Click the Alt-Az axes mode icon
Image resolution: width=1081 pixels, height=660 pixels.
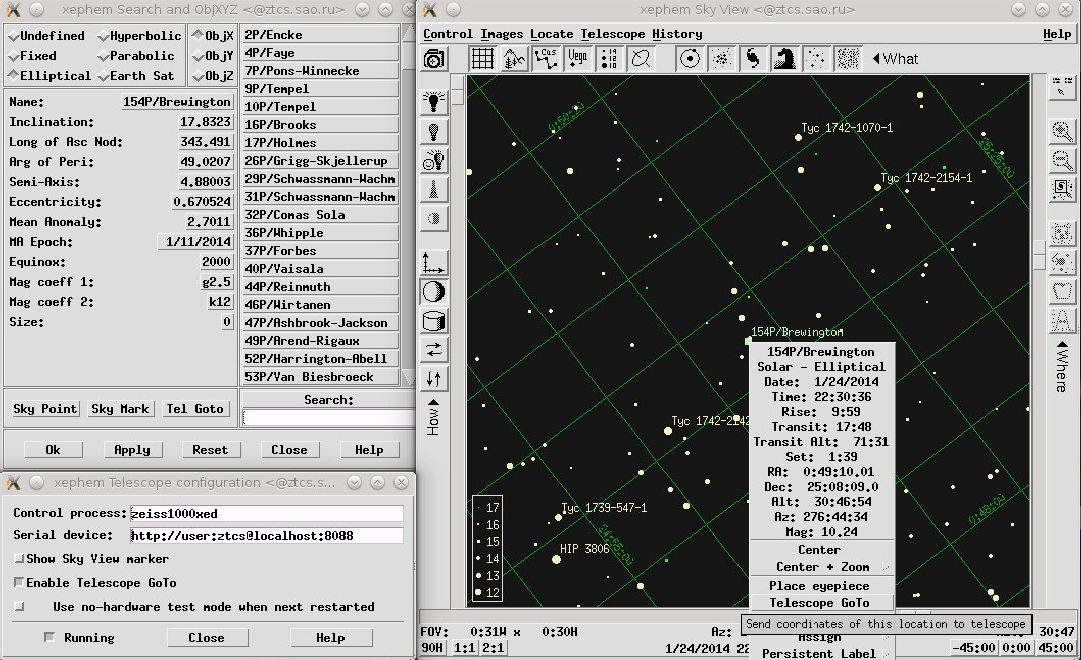pos(434,263)
